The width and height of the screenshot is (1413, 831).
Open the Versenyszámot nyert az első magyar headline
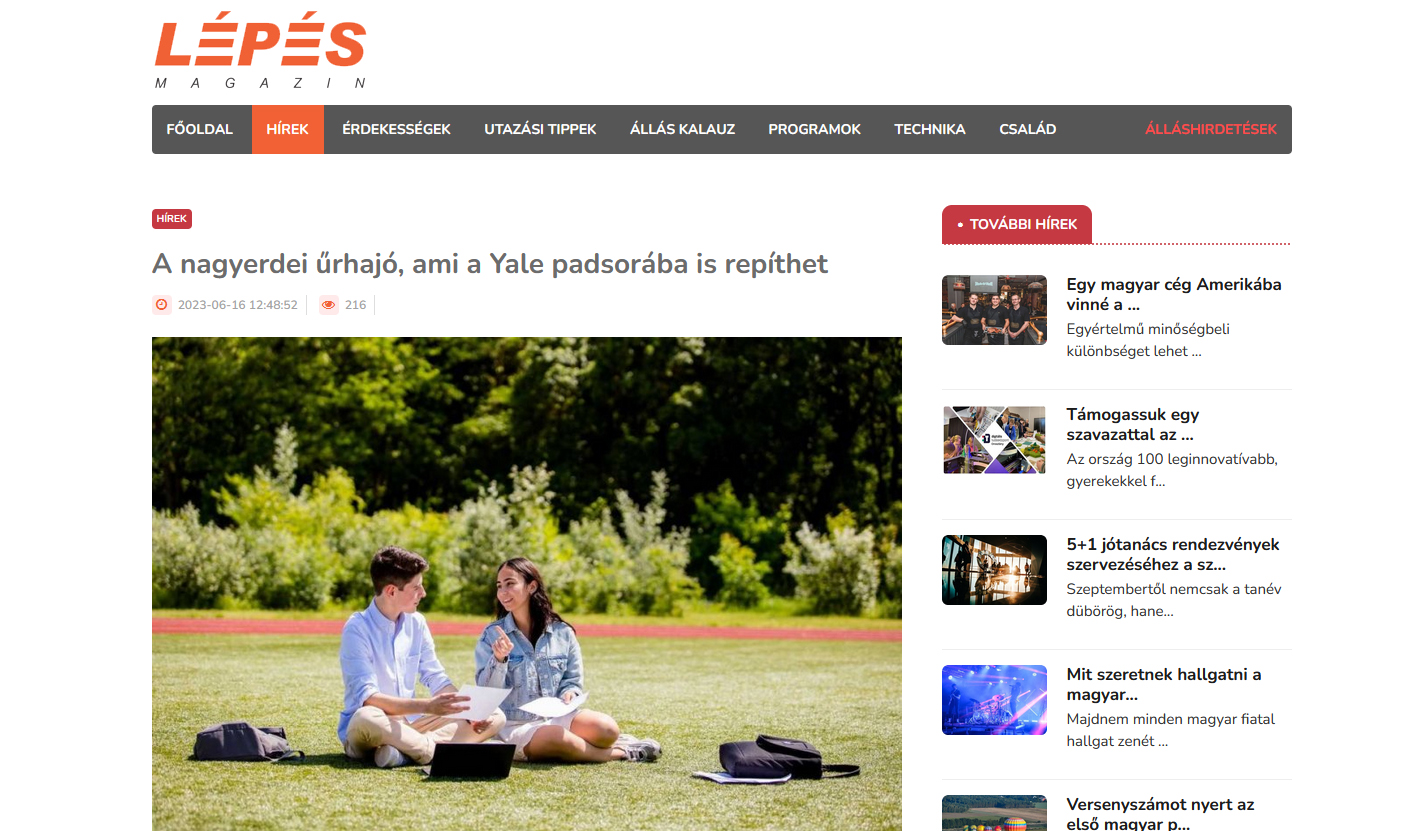pos(1160,813)
